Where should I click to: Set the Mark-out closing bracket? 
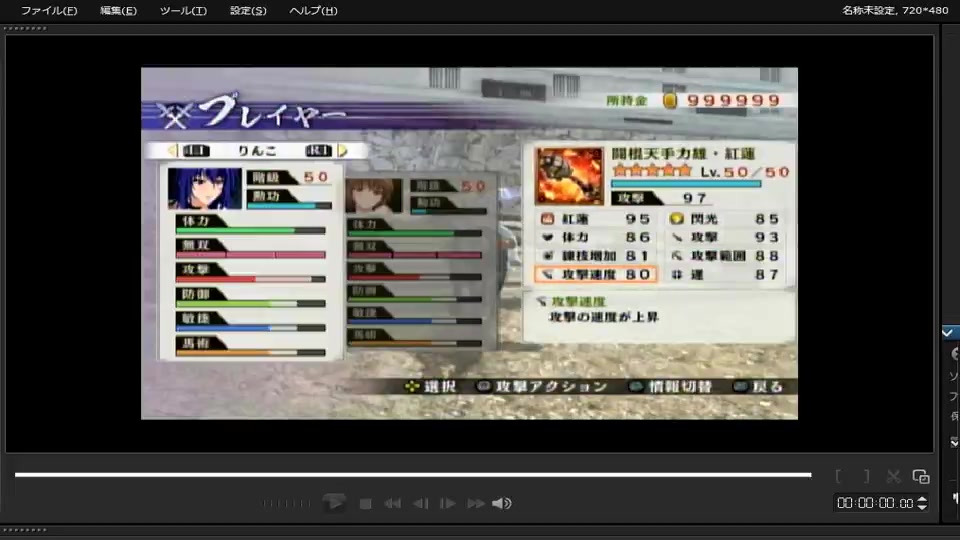866,476
